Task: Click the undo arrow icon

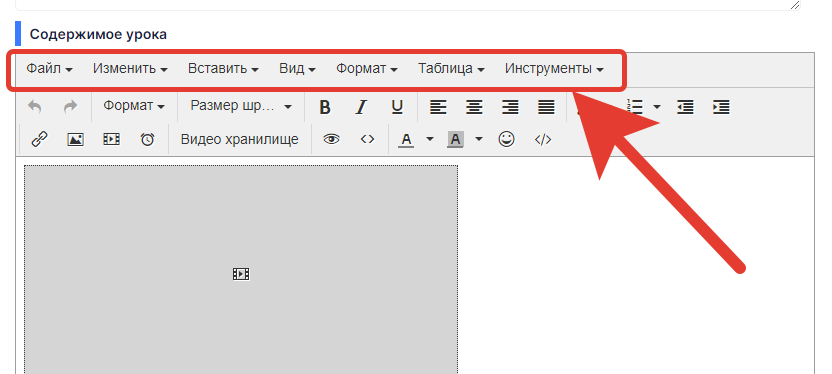Action: (x=34, y=107)
